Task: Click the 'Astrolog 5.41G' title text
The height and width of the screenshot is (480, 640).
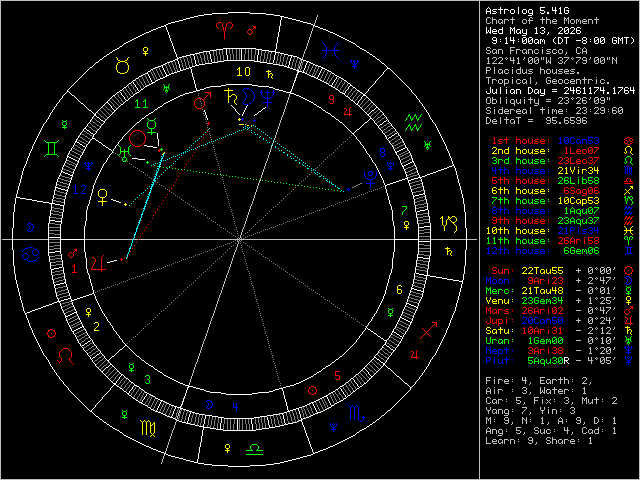Action: tap(527, 11)
